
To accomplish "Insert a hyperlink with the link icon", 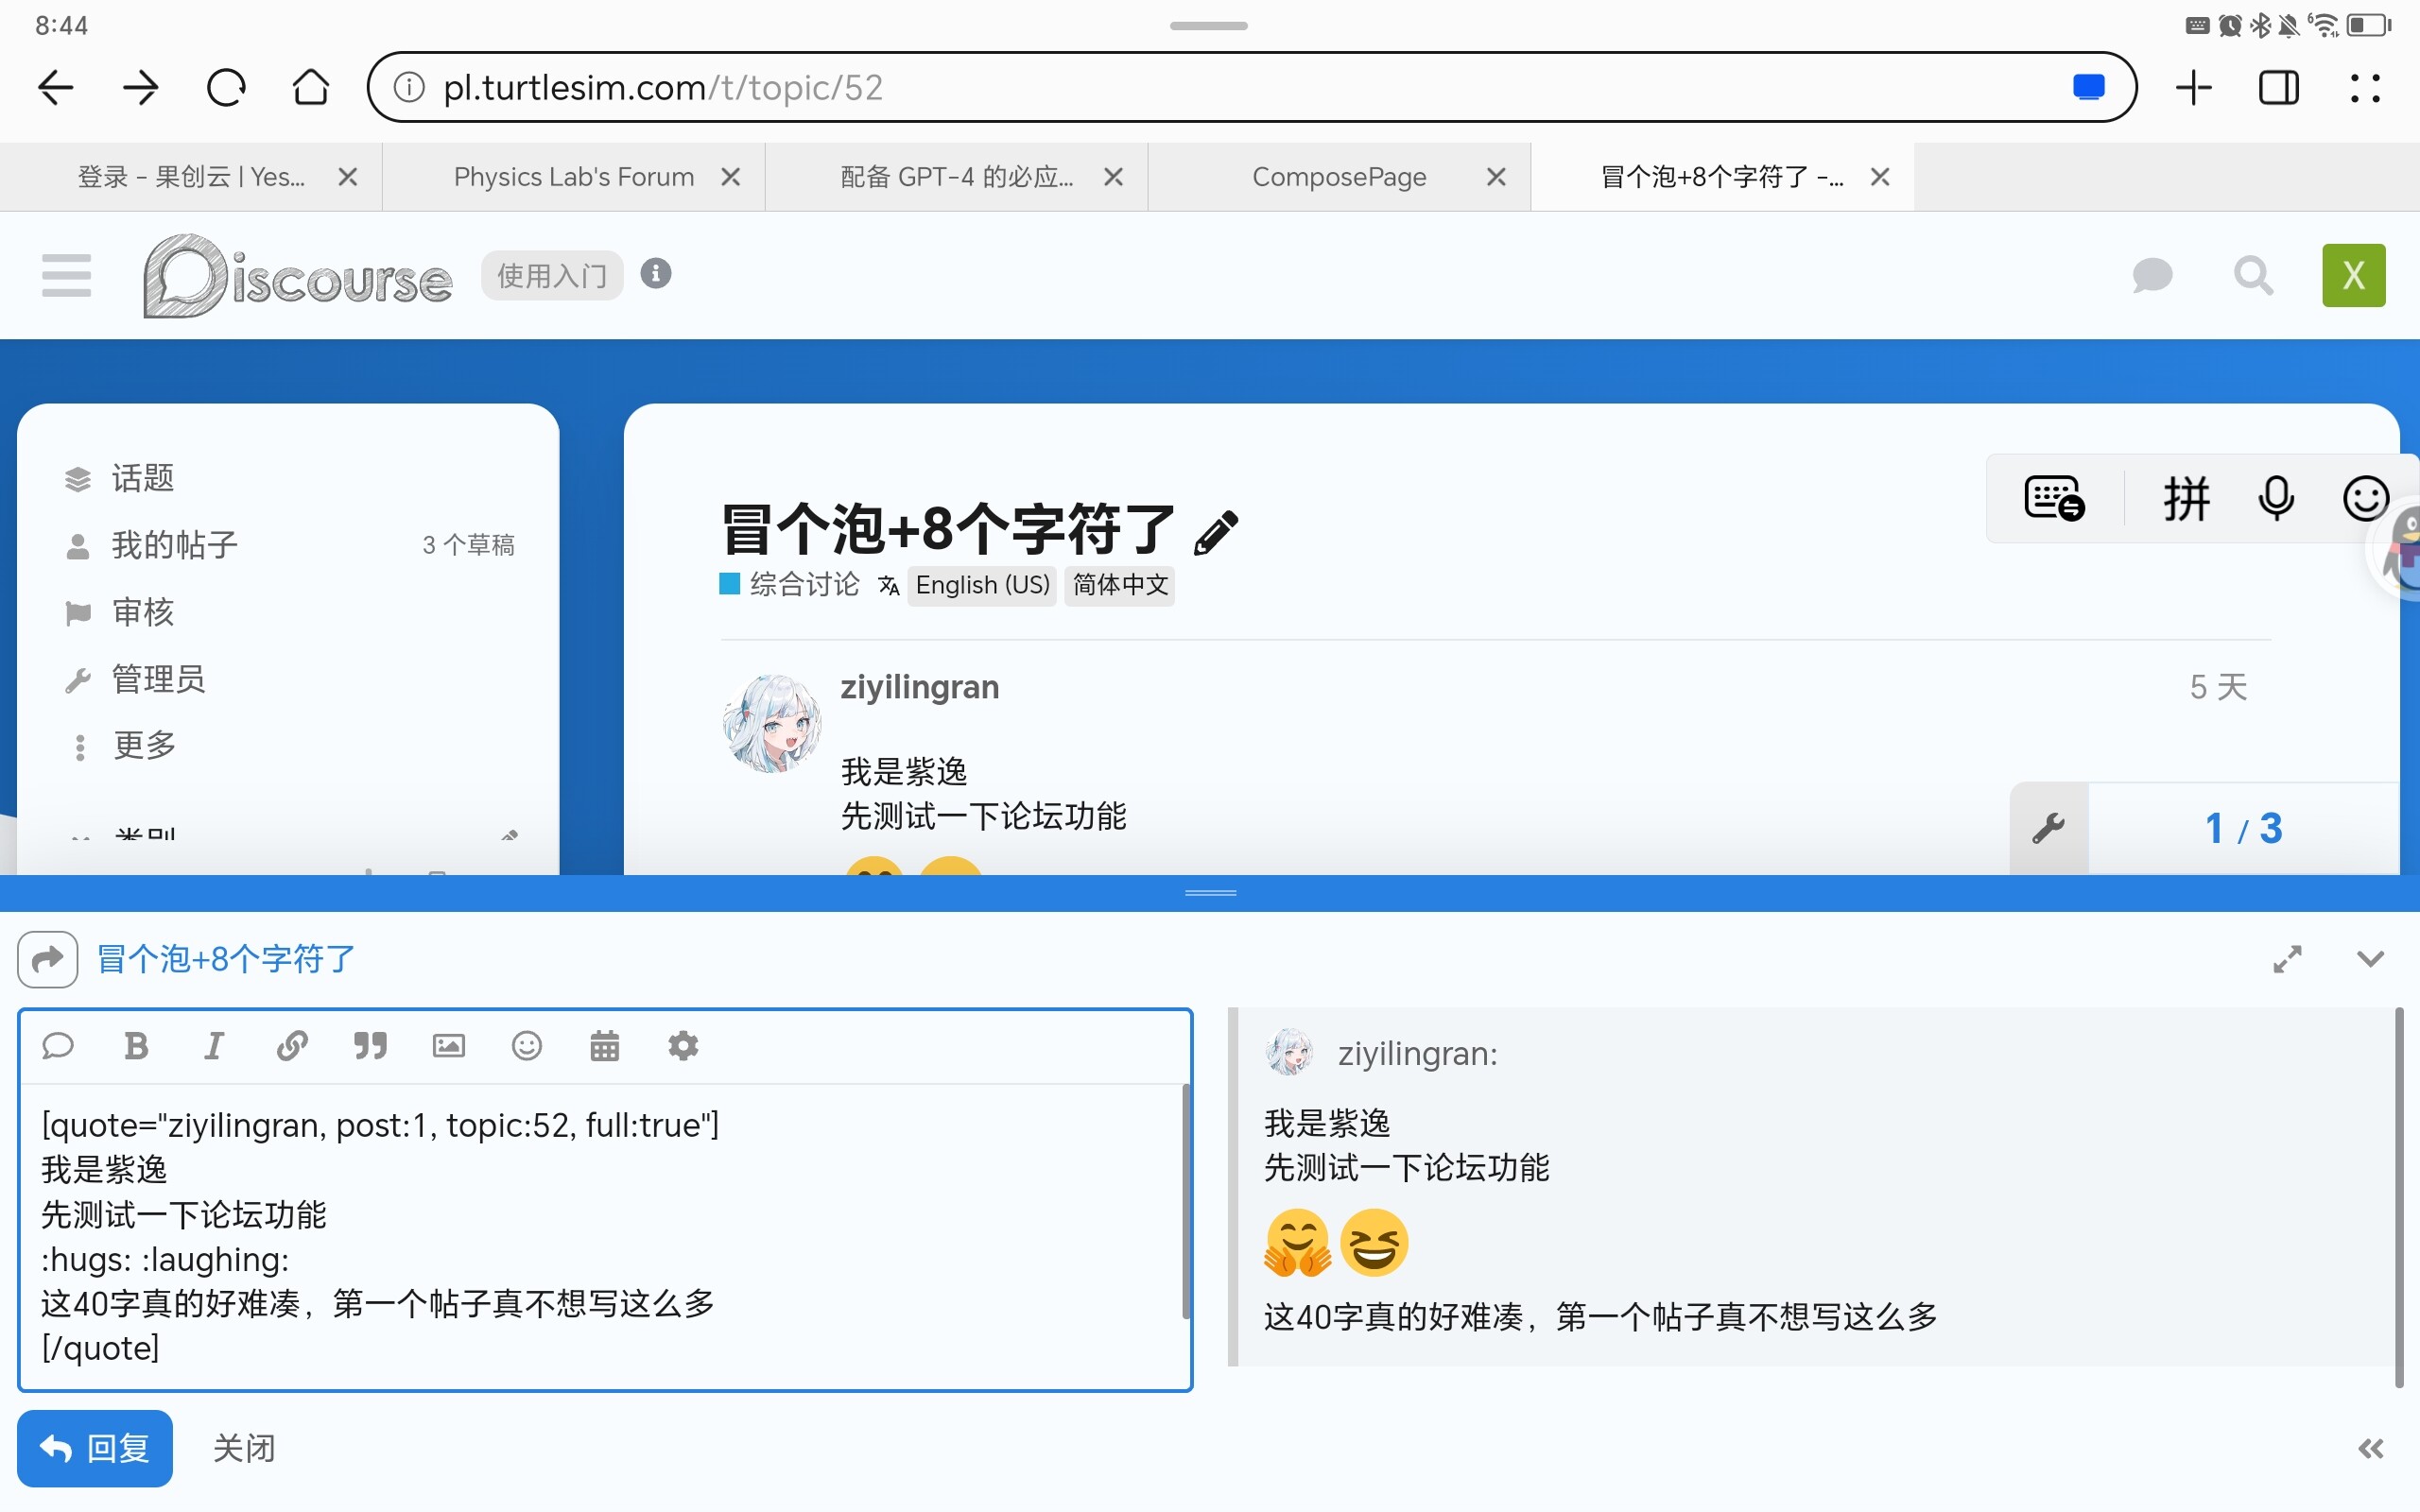I will 292,1046.
